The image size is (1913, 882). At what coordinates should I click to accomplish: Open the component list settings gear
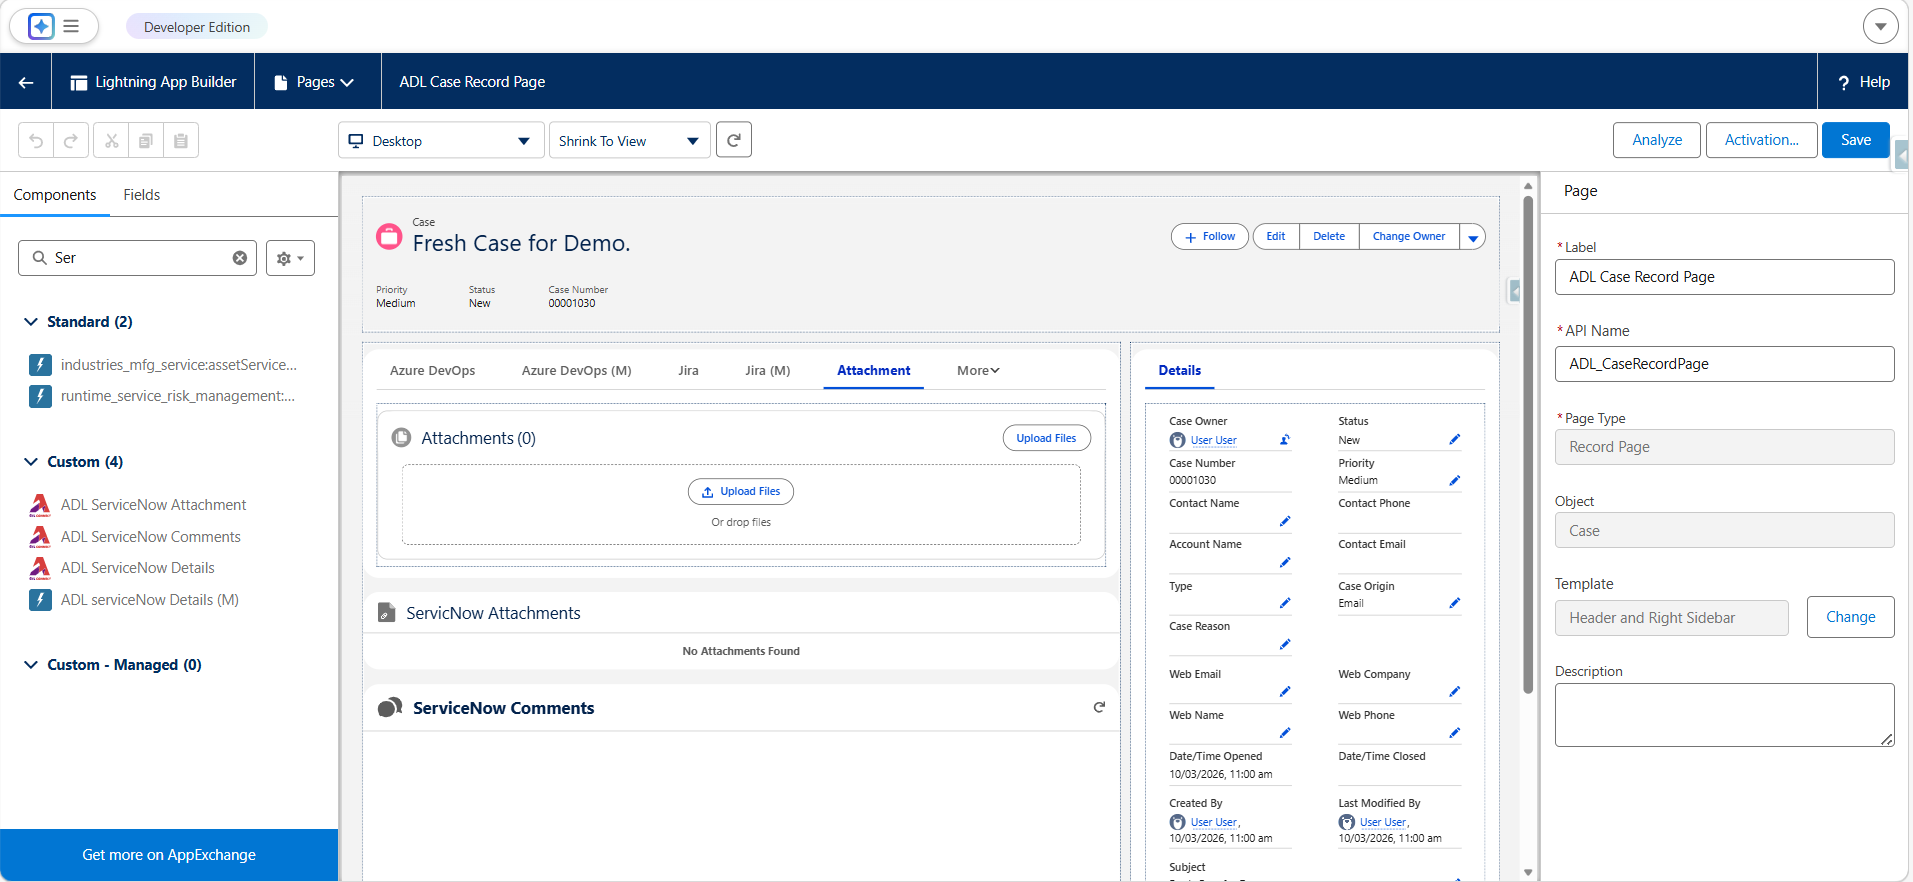(x=290, y=258)
